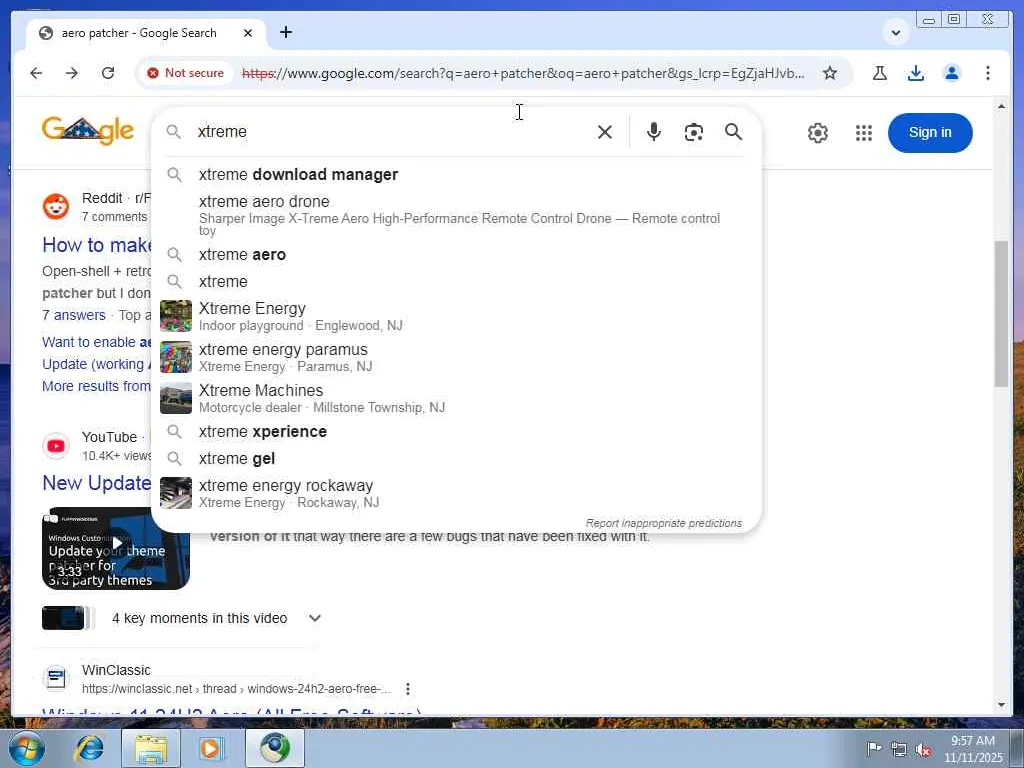Screen dimensions: 1024x768
Task: Click the address bar URL
Action: tap(523, 73)
